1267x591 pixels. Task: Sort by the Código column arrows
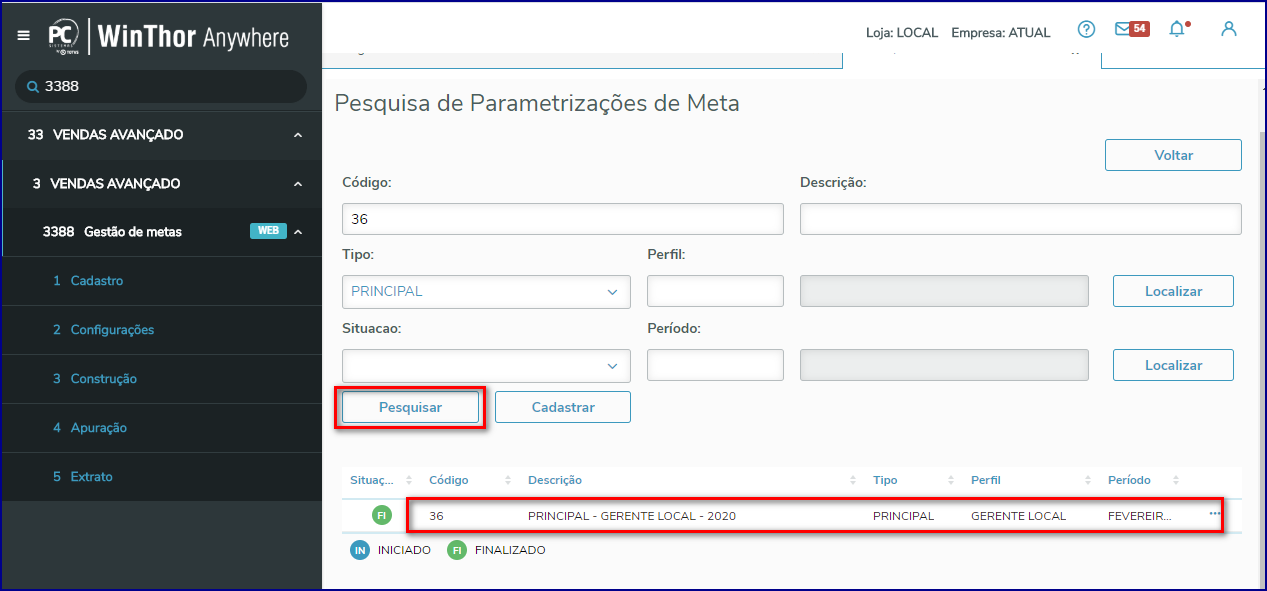[508, 481]
